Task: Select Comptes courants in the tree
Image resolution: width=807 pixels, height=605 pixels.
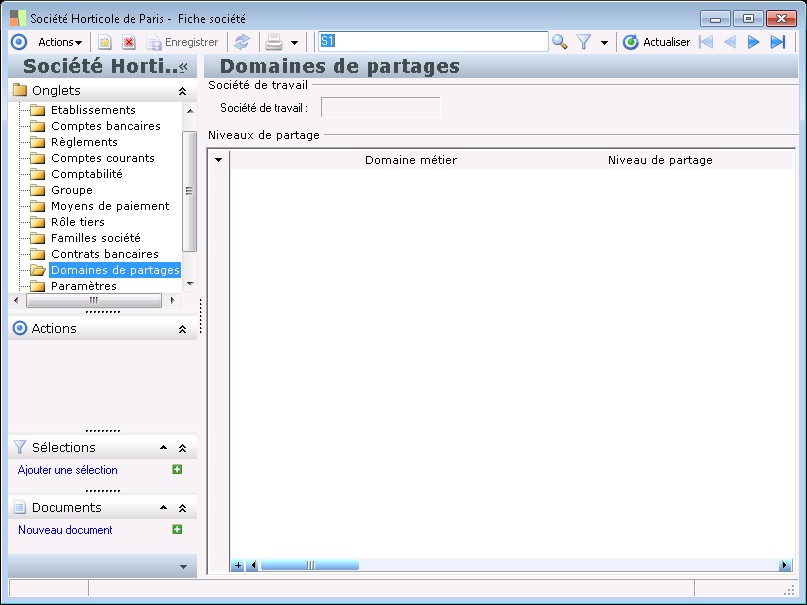Action: pos(102,158)
